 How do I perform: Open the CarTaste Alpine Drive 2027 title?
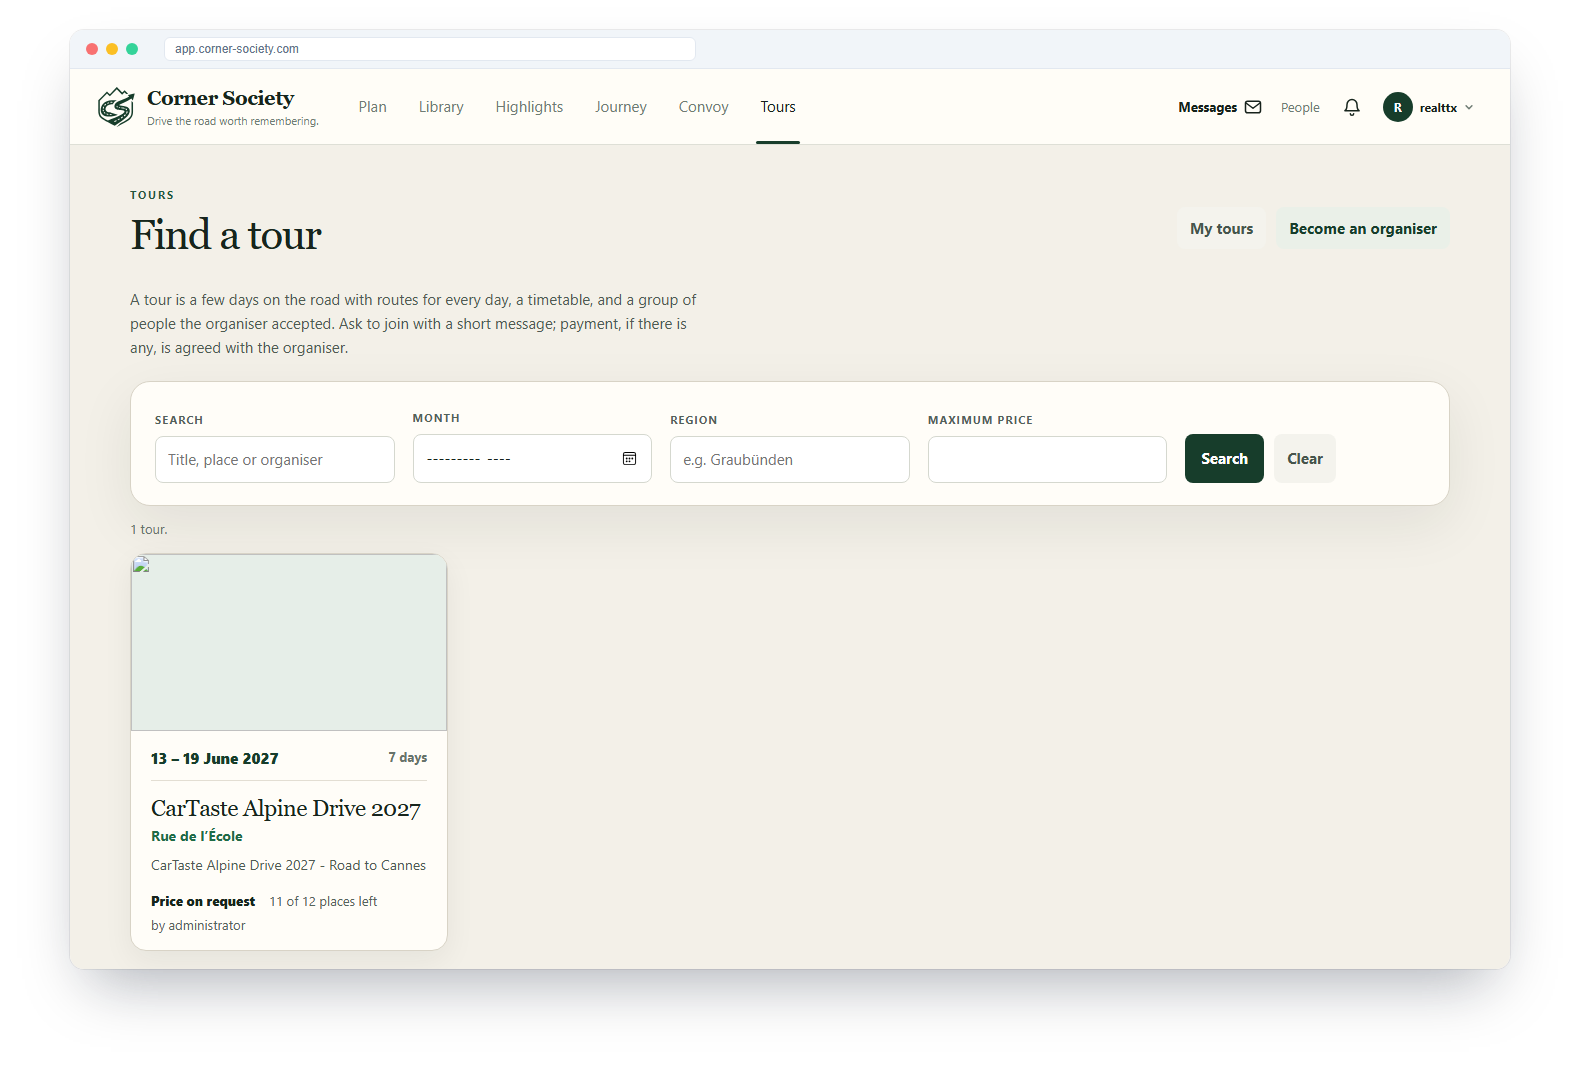pos(286,808)
